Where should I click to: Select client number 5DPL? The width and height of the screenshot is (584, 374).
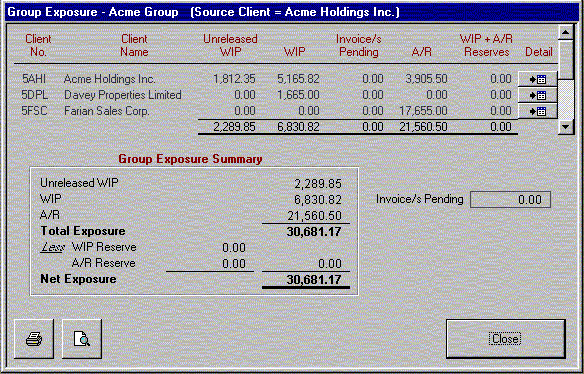(x=35, y=95)
